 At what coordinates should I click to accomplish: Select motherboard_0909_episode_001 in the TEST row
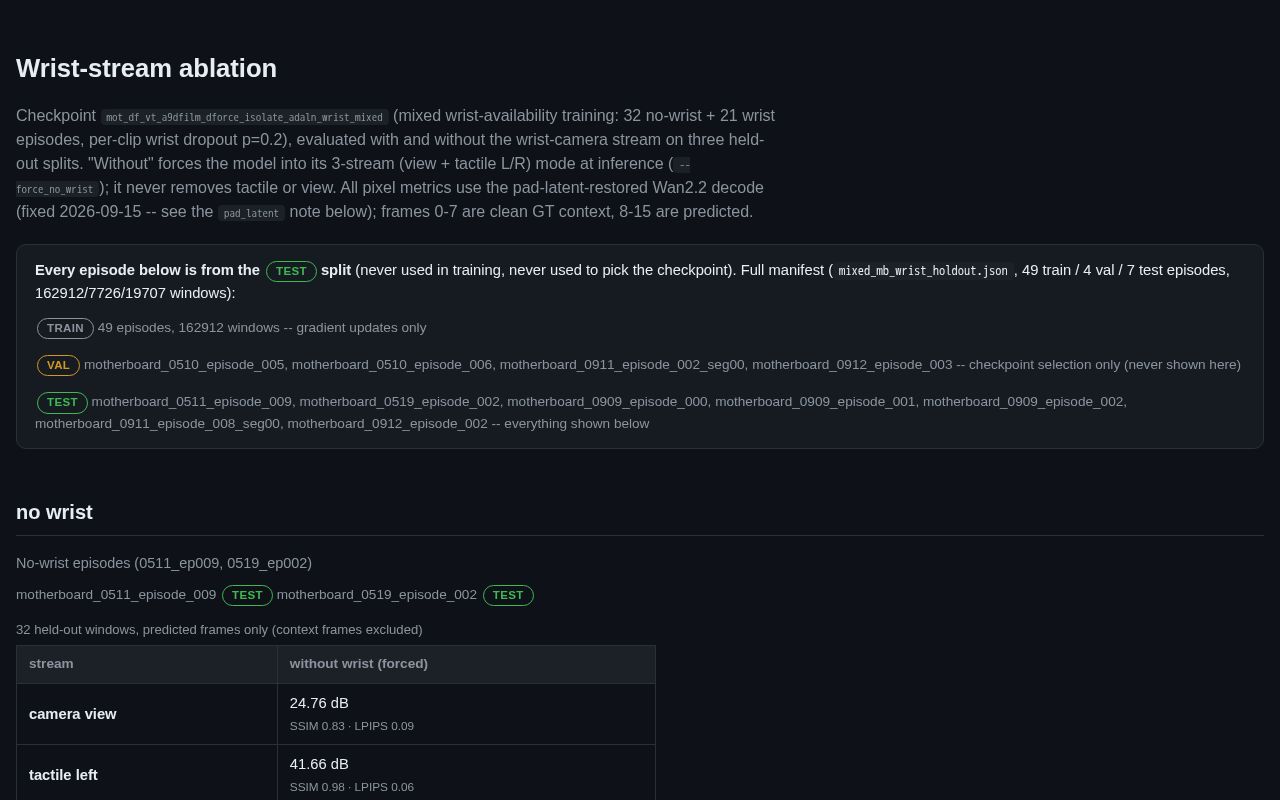coord(815,402)
